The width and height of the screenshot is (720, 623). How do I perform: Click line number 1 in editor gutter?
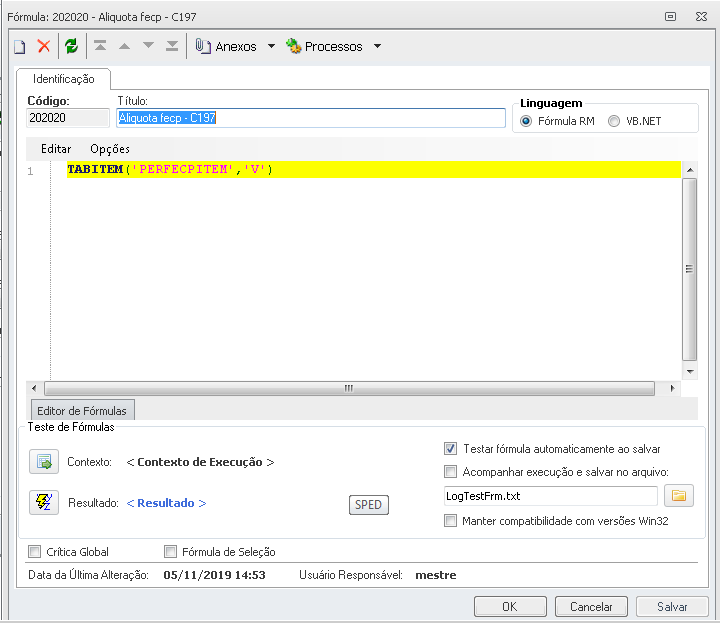coord(30,171)
